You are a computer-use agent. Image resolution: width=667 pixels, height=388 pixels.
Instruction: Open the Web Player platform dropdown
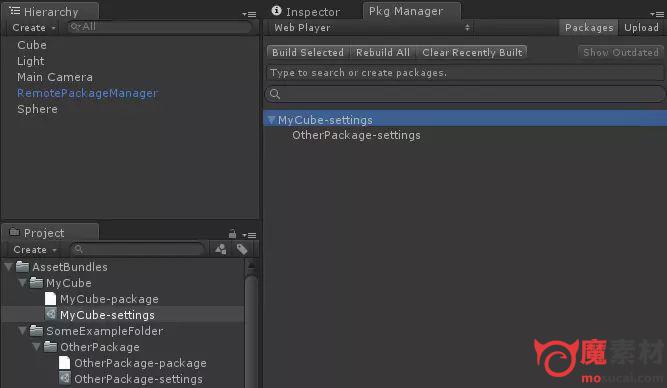[371, 28]
